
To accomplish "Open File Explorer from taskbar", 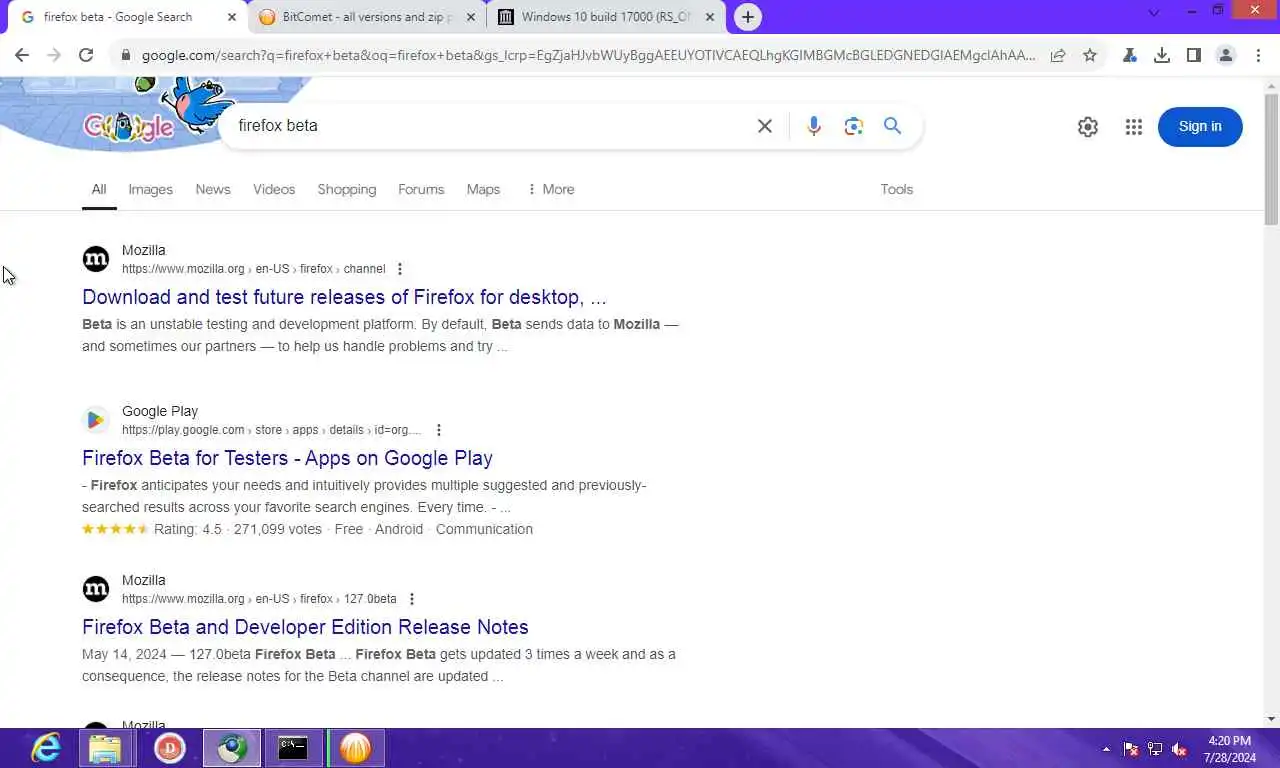I will 105,748.
